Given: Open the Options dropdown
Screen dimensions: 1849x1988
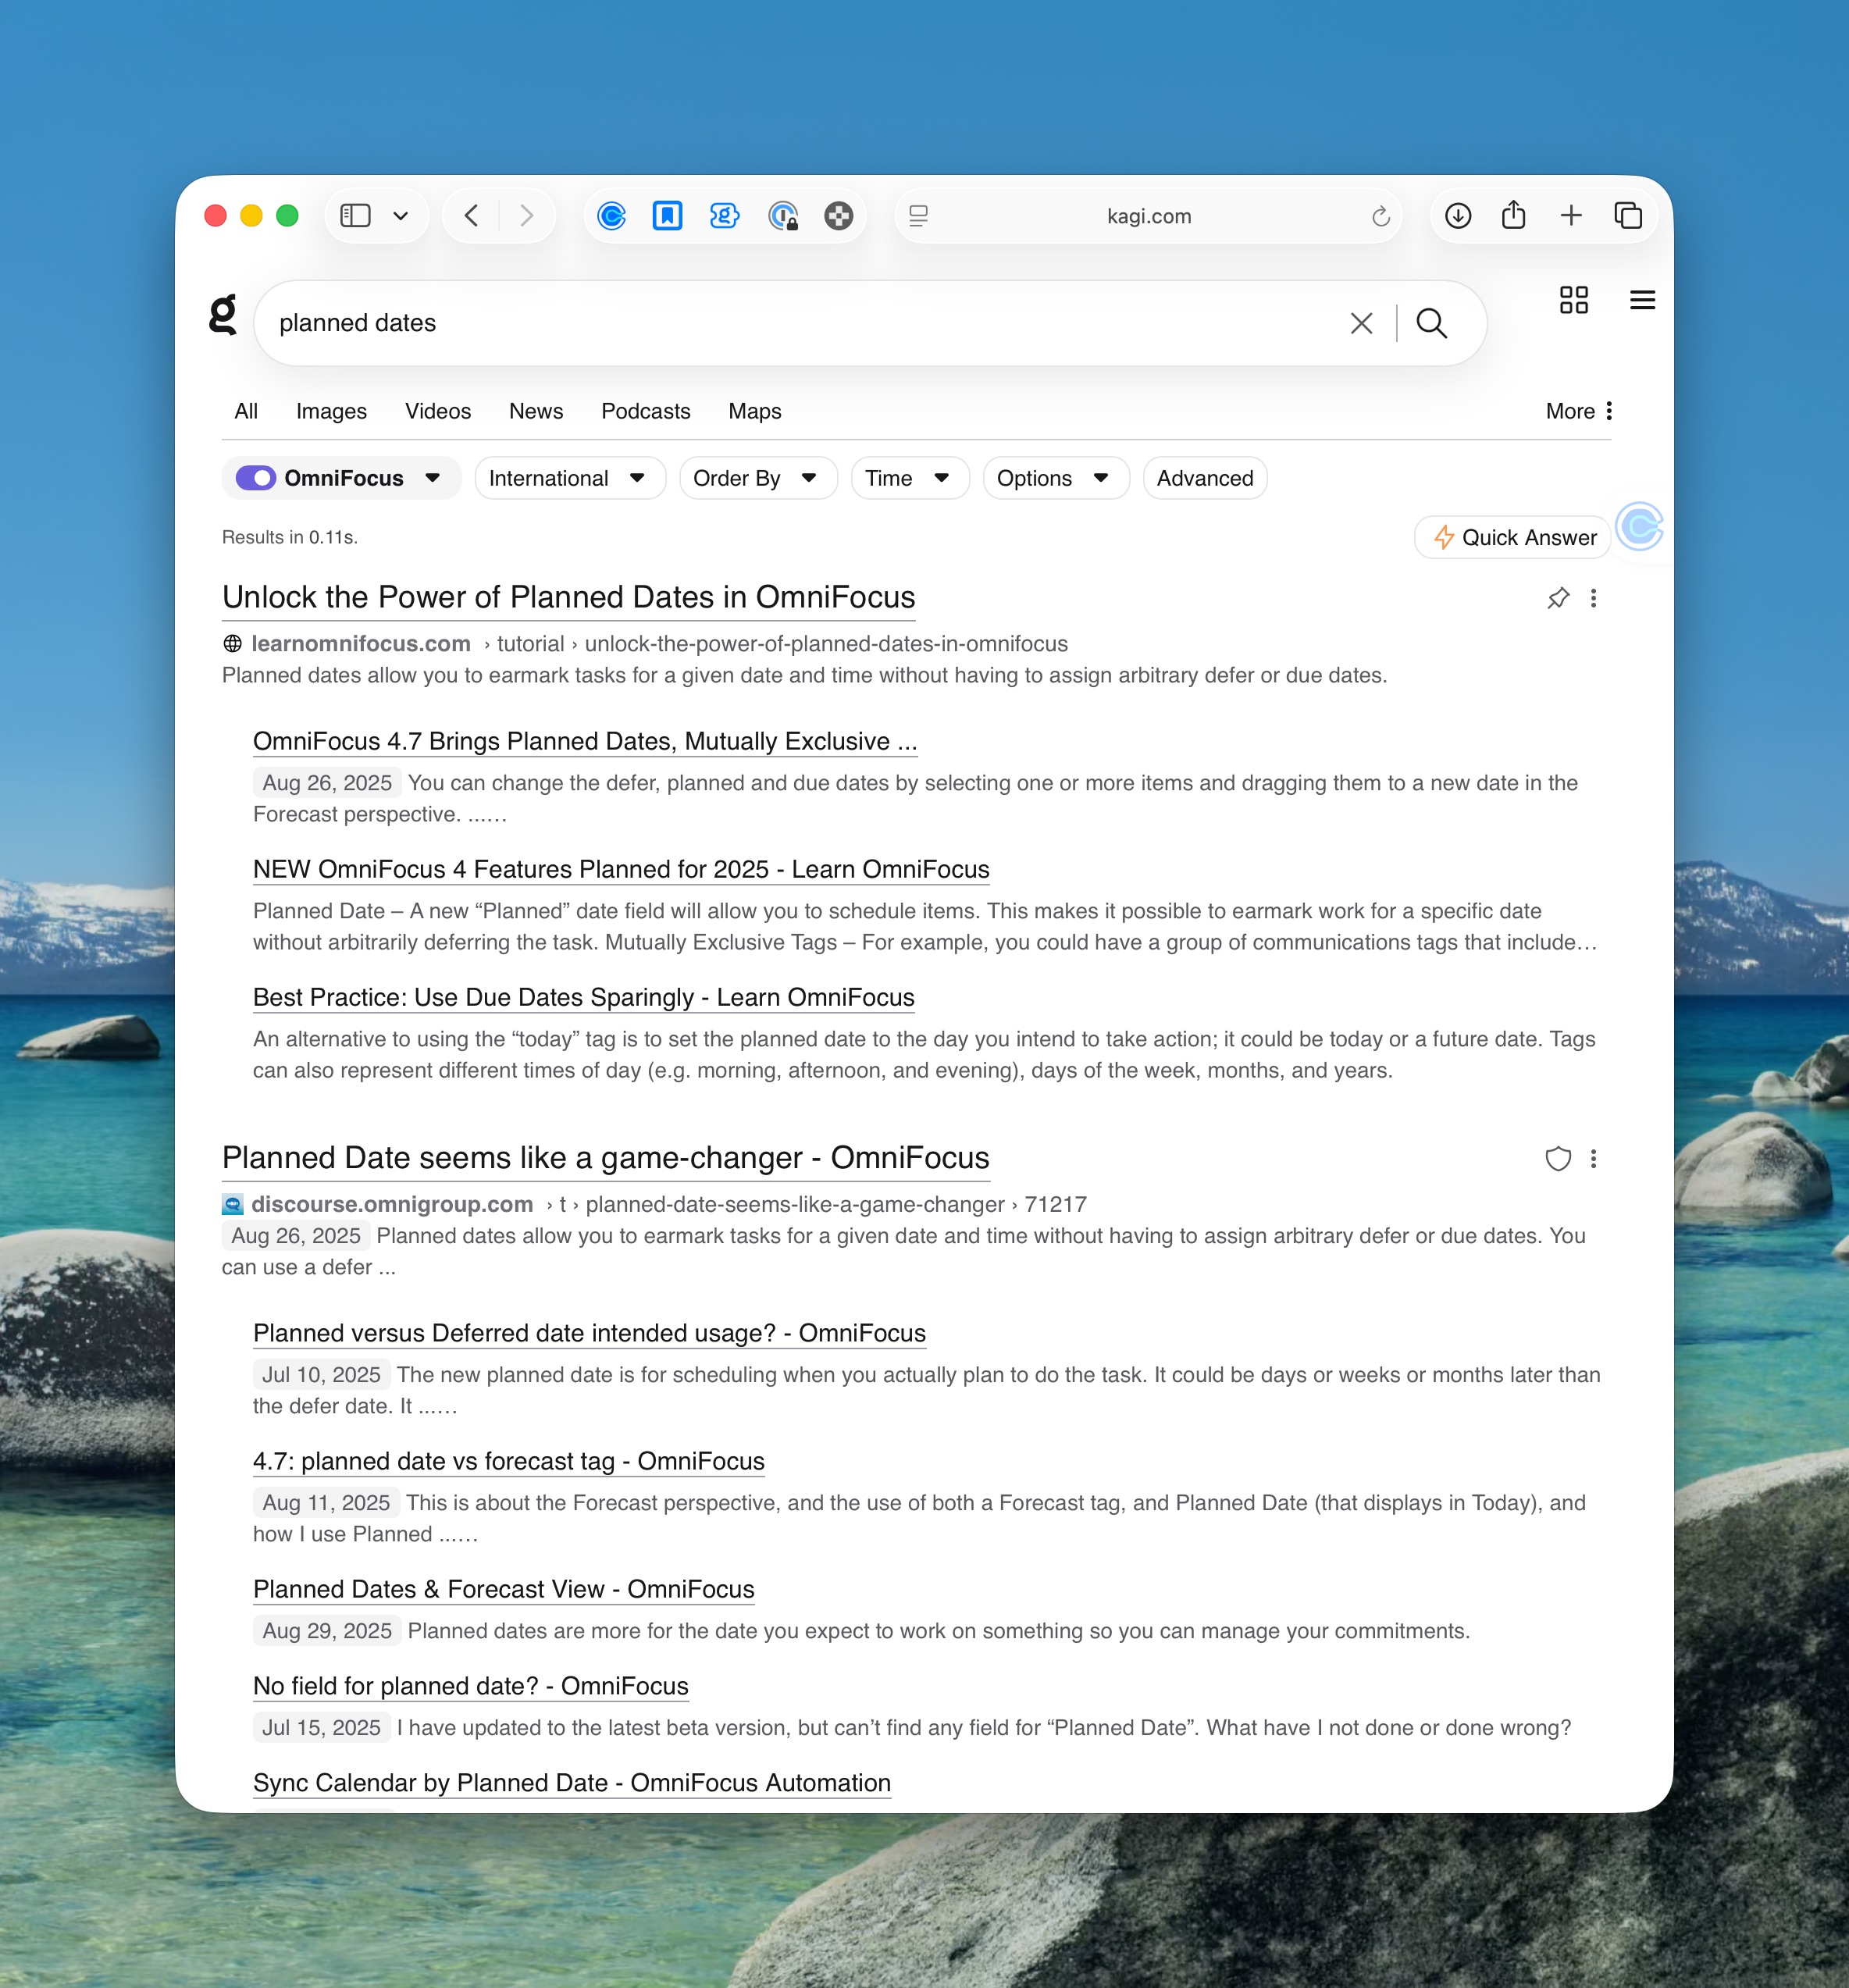Looking at the screenshot, I should tap(1055, 478).
